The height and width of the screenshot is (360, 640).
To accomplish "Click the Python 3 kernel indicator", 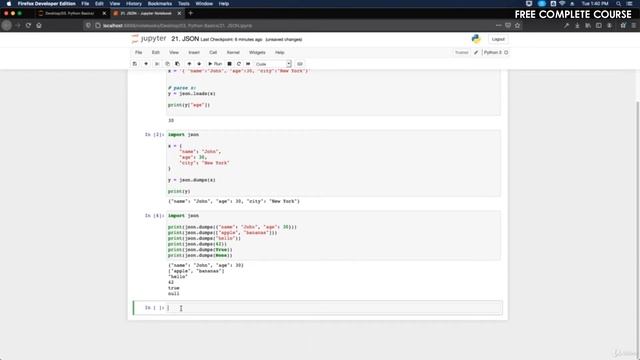I will (496, 53).
